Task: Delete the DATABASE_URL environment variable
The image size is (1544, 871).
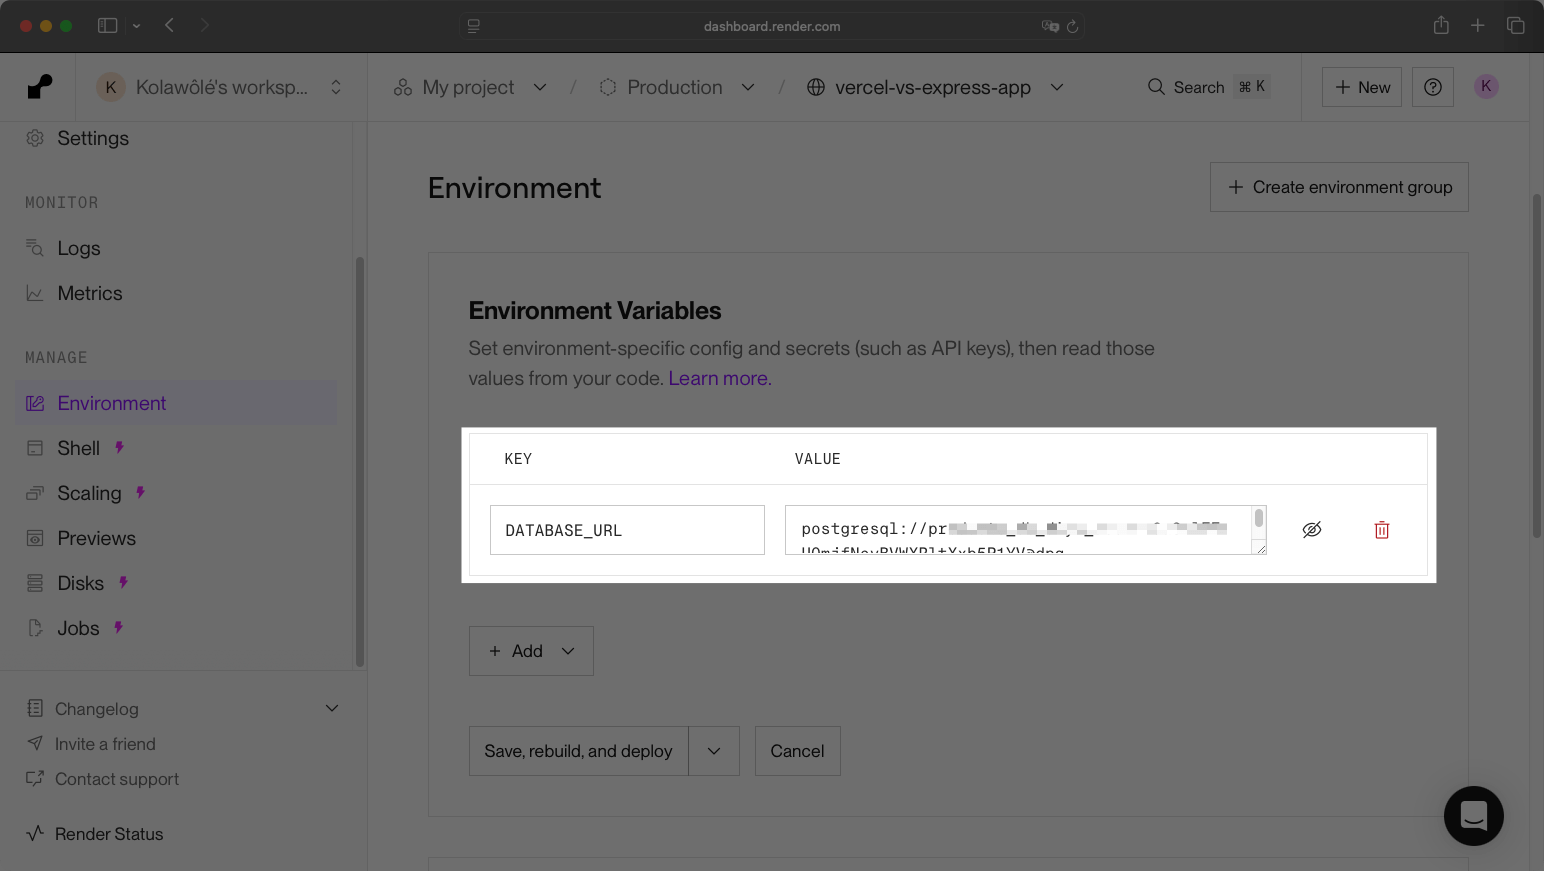Action: coord(1381,529)
